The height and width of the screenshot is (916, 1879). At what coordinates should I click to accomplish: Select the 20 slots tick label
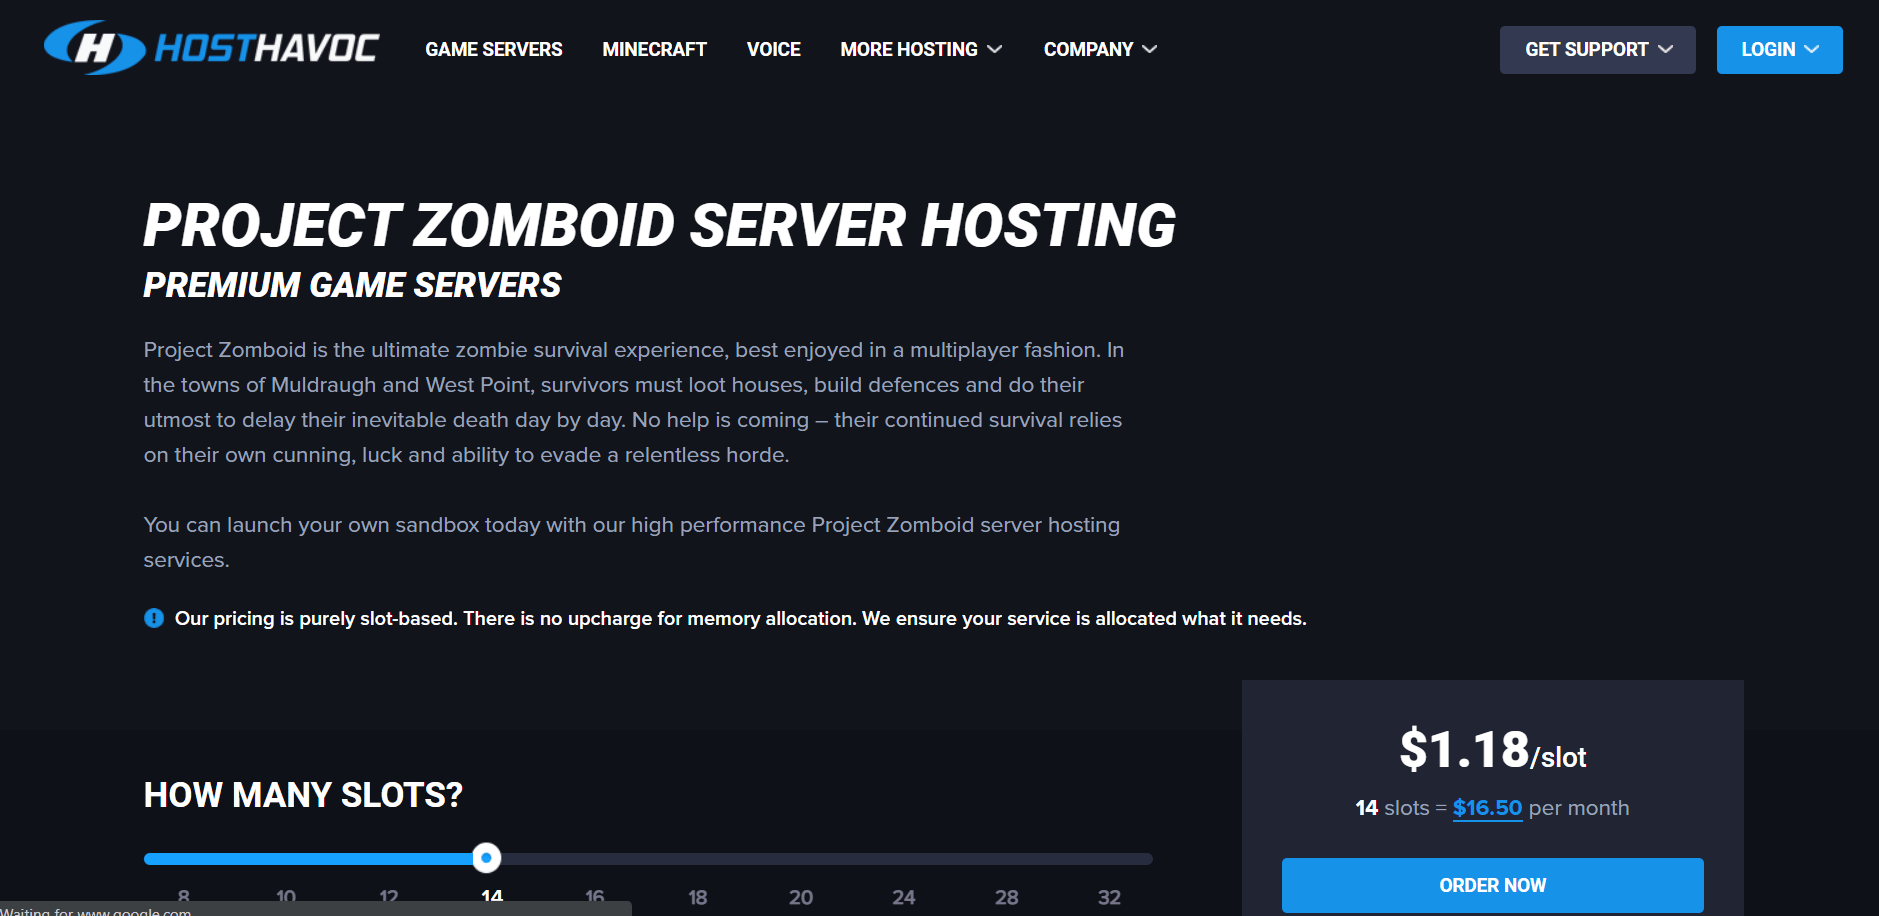pyautogui.click(x=801, y=897)
